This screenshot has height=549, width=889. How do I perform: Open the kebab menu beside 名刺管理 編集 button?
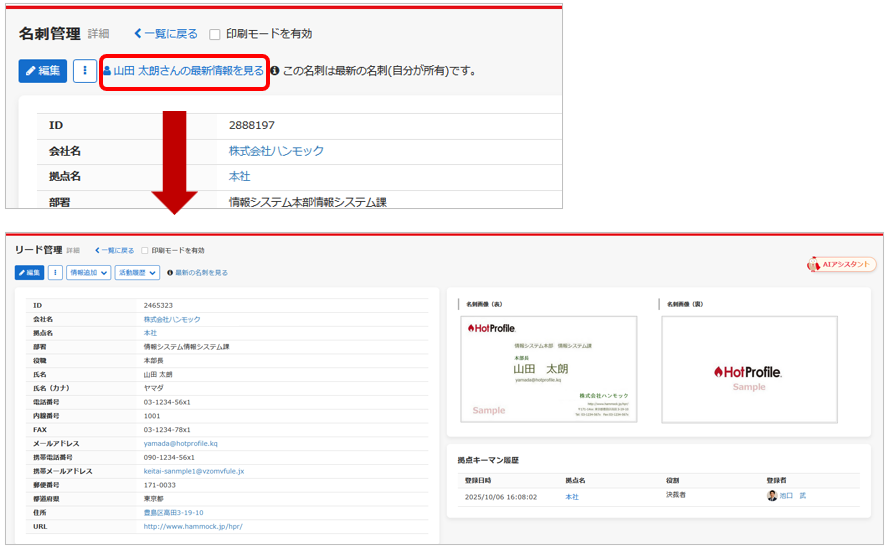(x=85, y=71)
